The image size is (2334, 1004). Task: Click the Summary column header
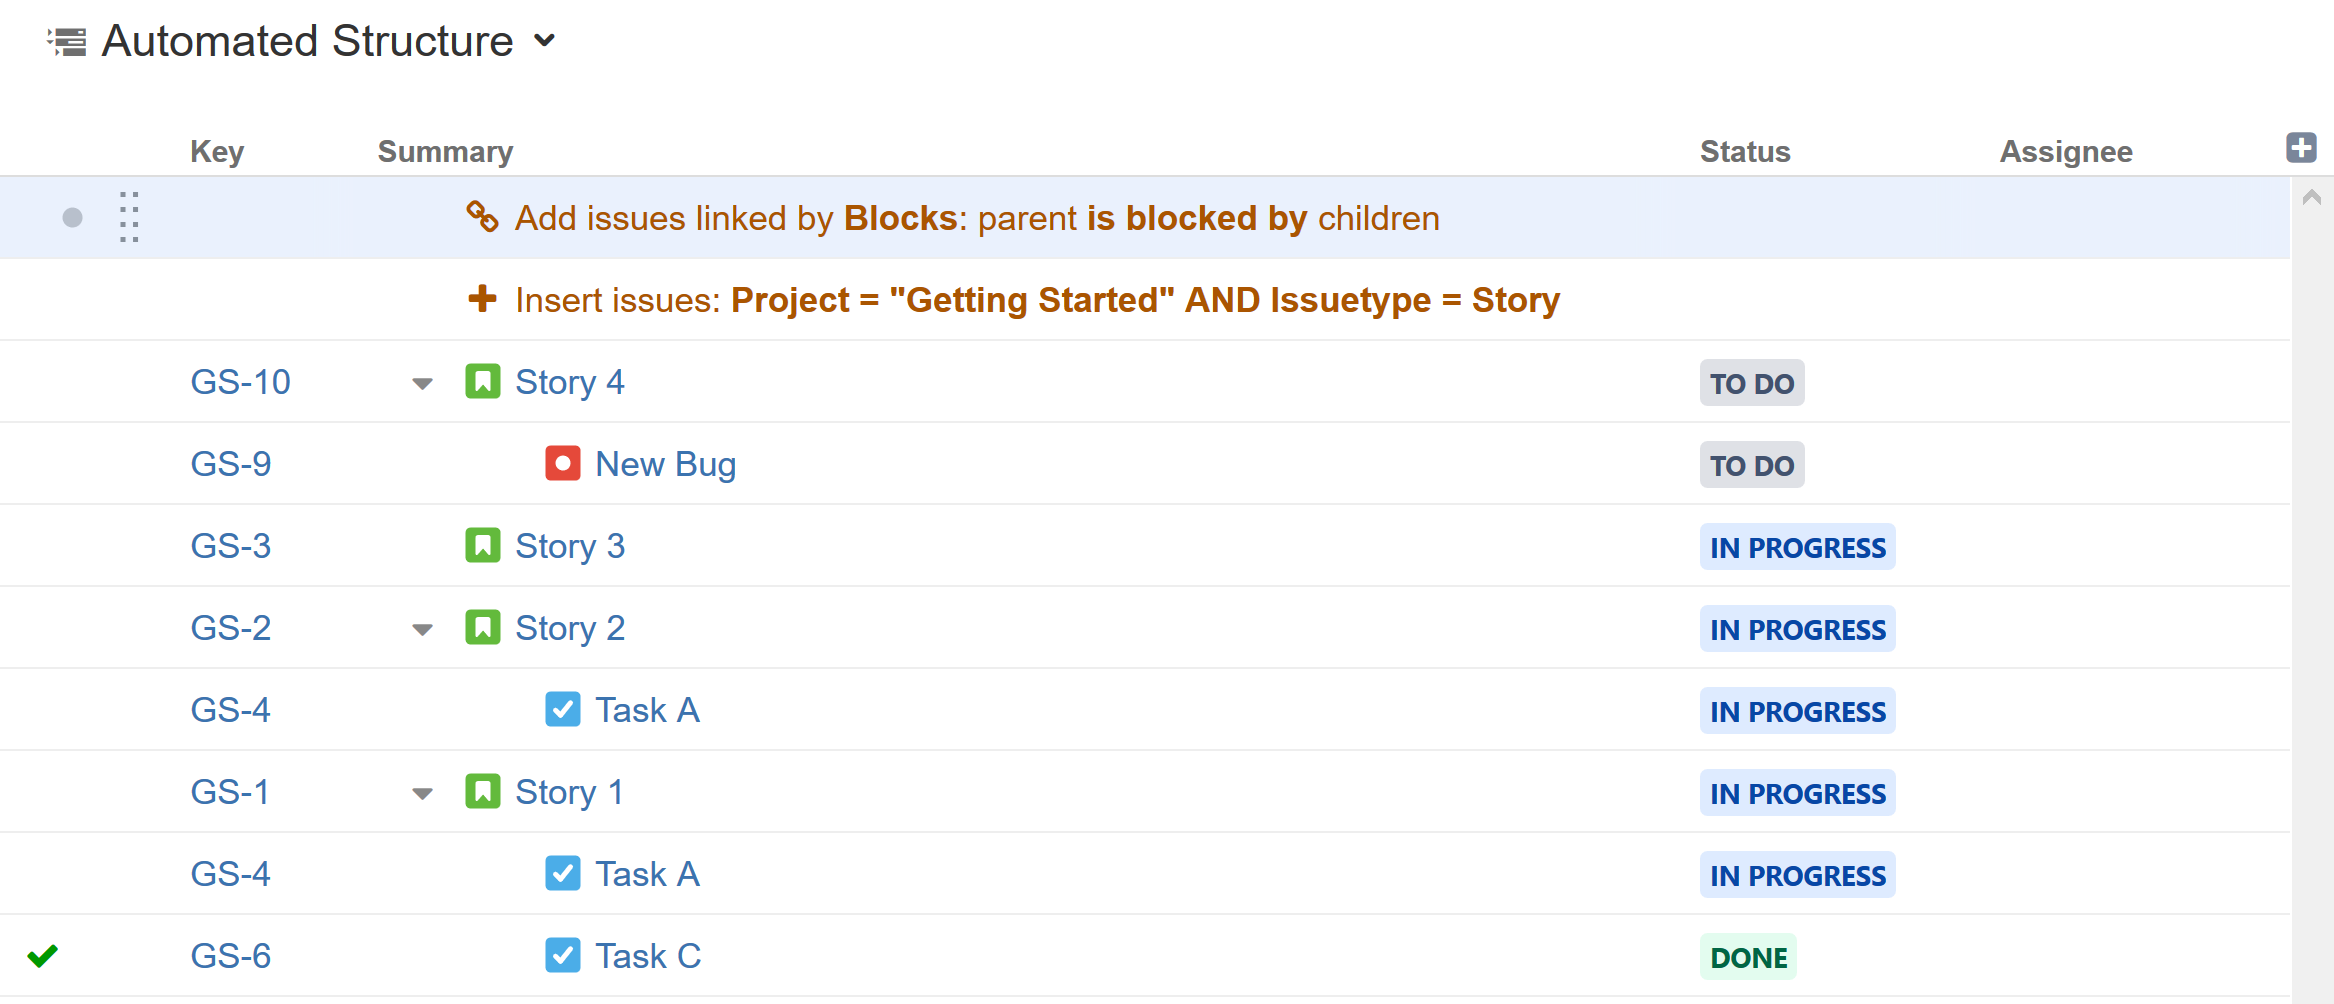pos(445,151)
